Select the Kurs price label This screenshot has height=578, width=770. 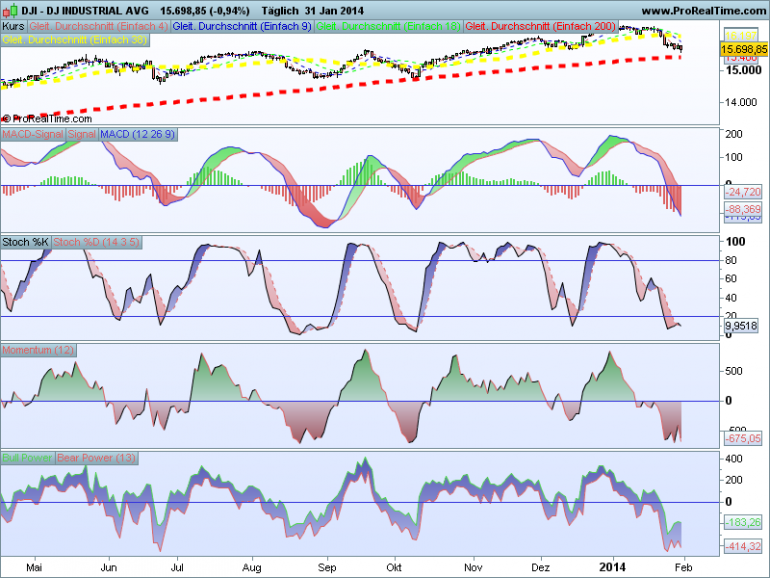click(x=13, y=27)
